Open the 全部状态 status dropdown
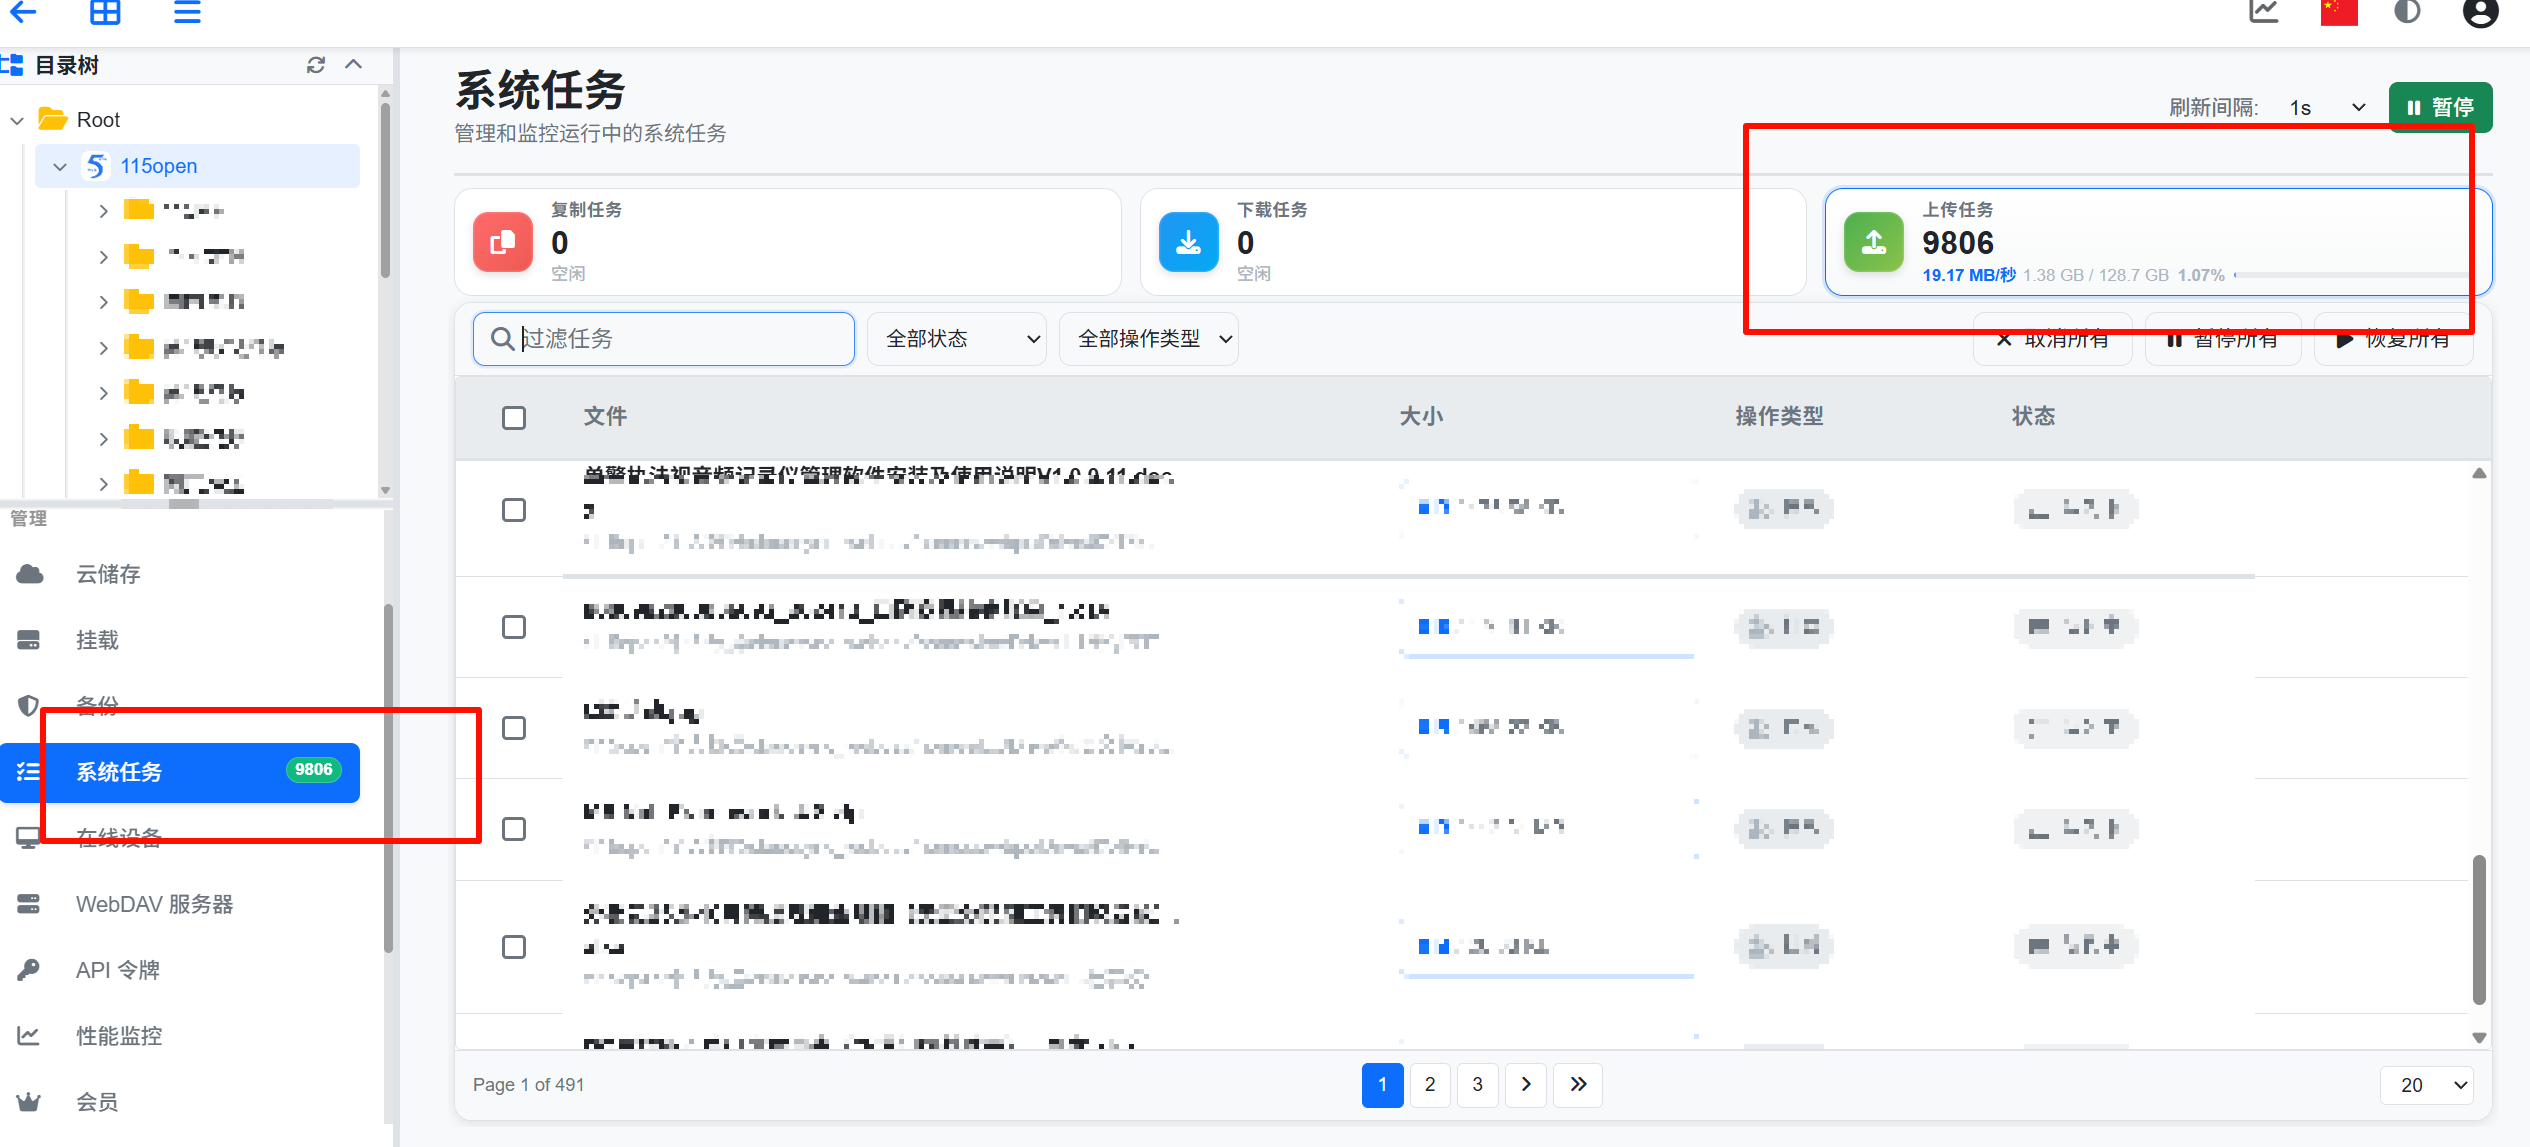The image size is (2530, 1147). tap(956, 339)
